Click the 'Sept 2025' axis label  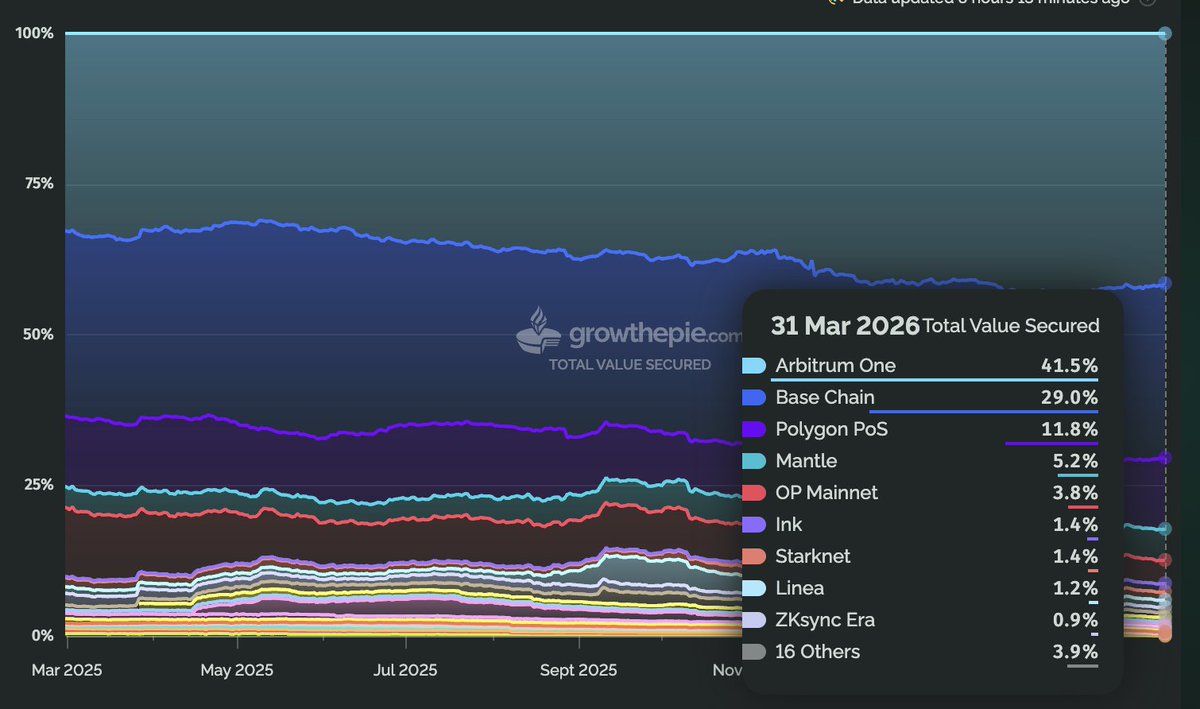578,670
